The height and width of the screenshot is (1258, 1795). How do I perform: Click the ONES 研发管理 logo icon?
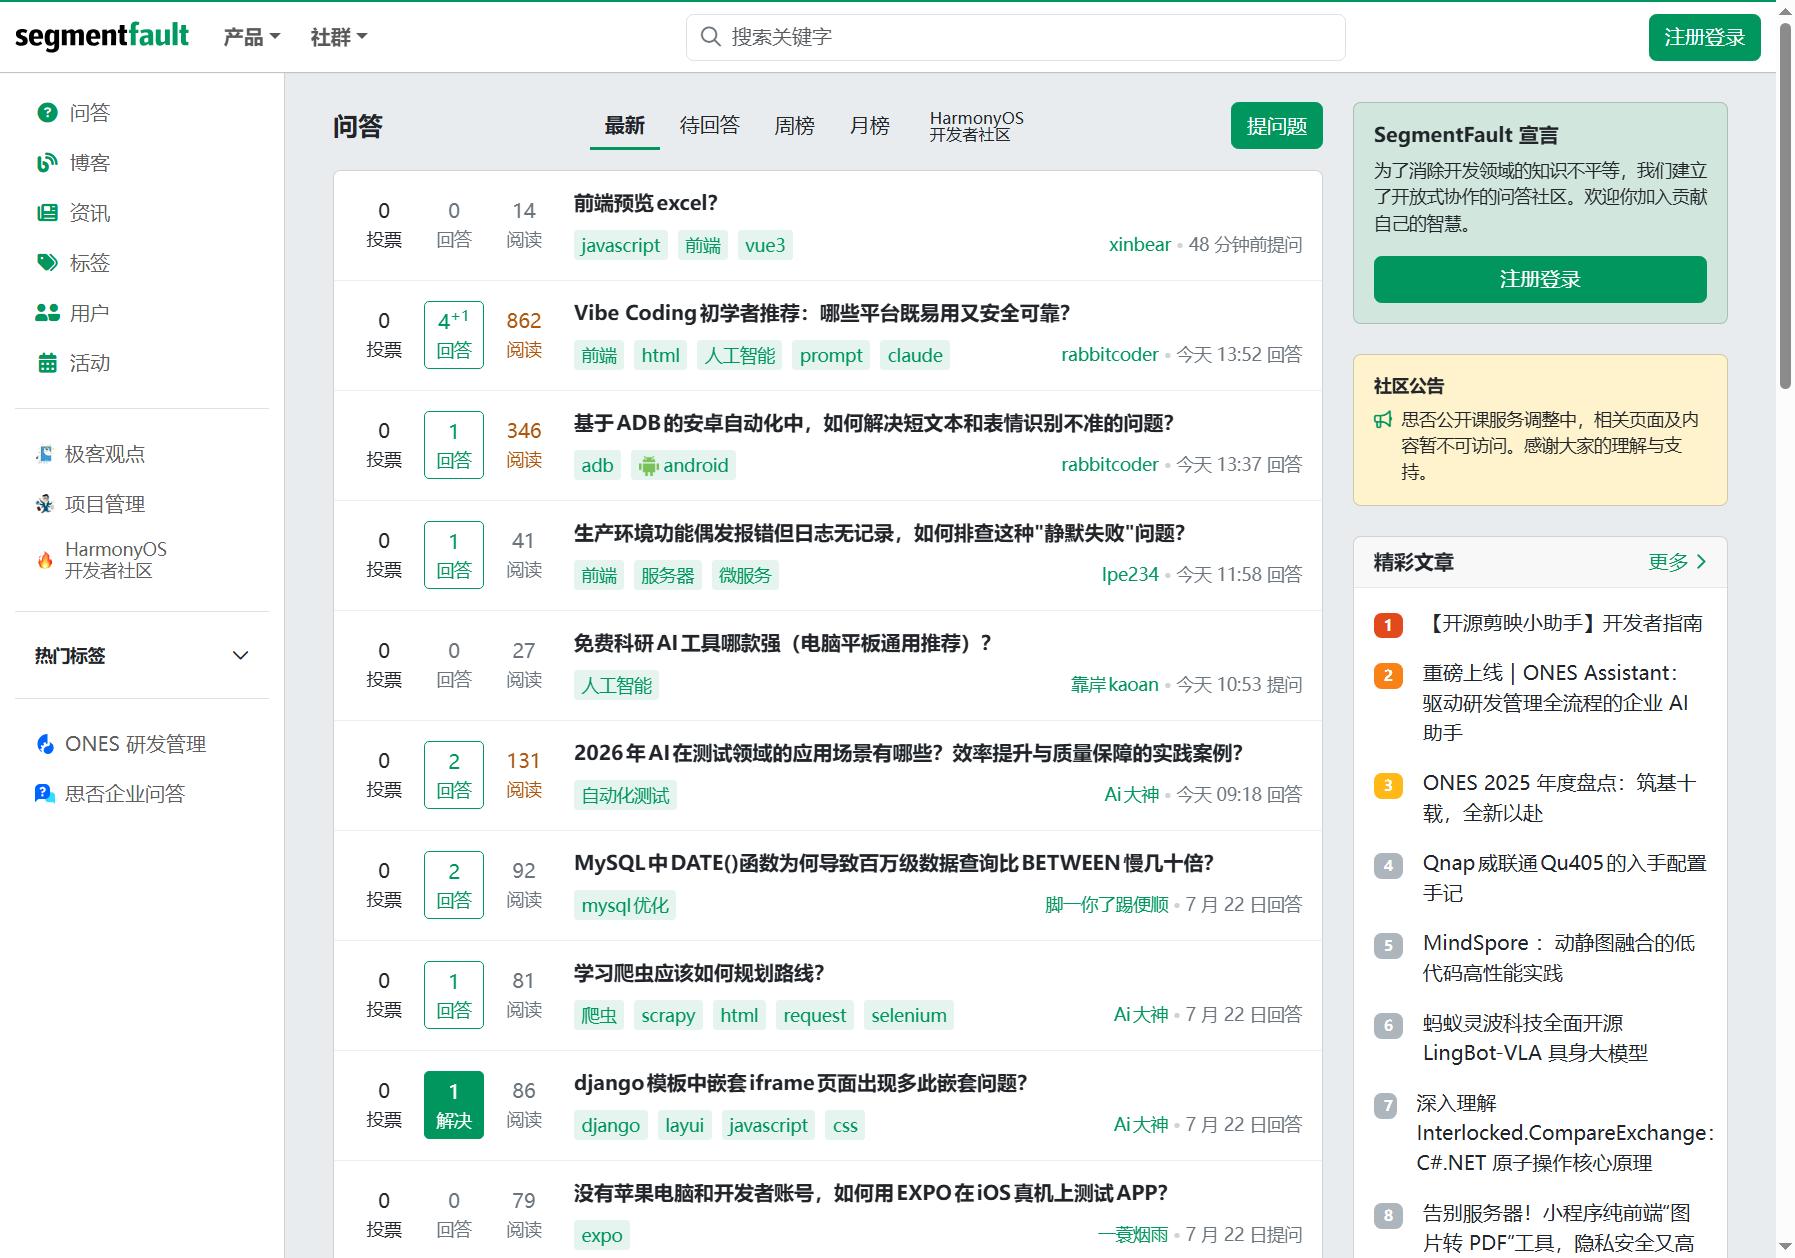coord(45,744)
